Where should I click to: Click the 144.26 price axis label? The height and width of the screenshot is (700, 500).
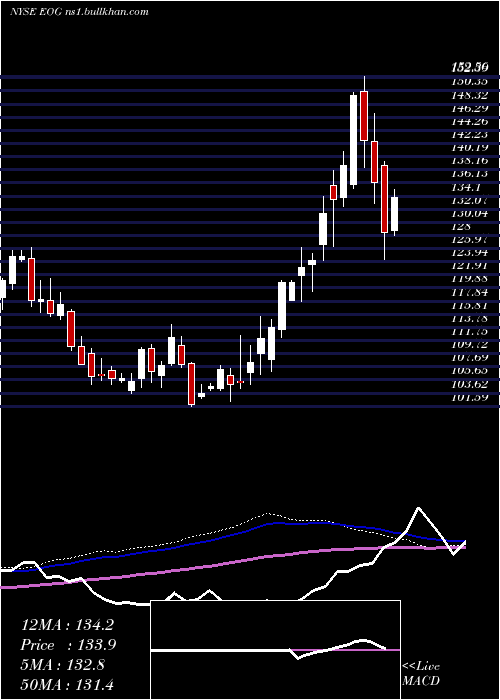[x=469, y=121]
